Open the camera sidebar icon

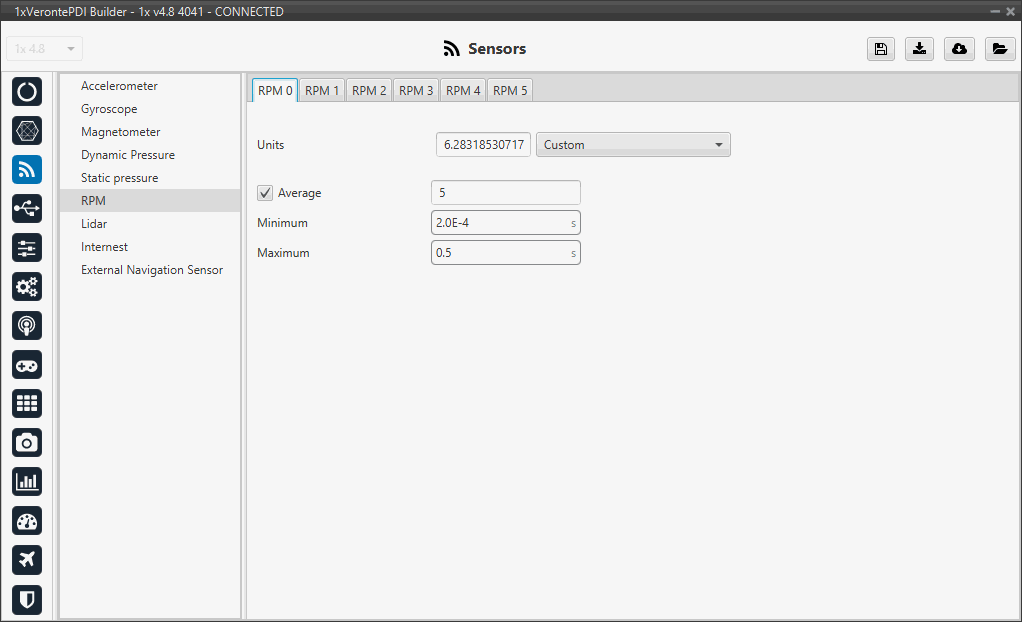point(27,443)
